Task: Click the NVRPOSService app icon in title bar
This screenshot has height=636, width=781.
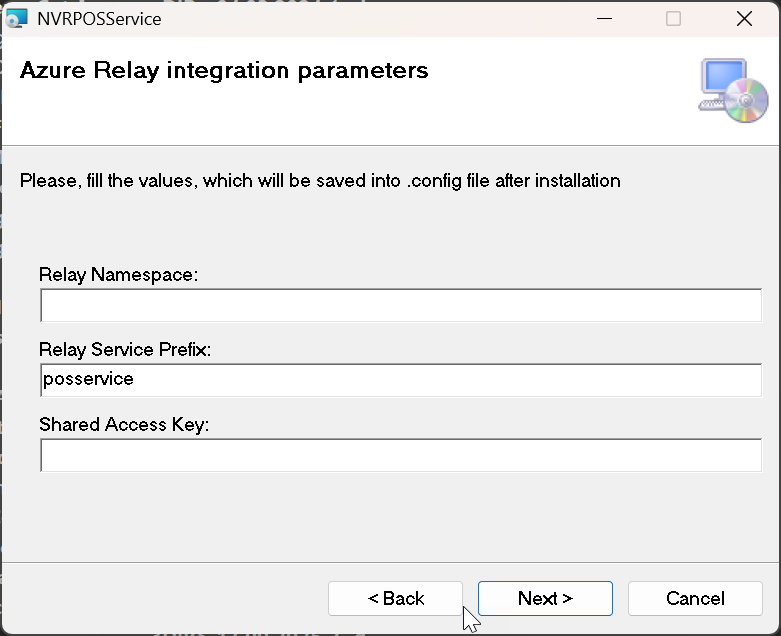Action: 17,18
